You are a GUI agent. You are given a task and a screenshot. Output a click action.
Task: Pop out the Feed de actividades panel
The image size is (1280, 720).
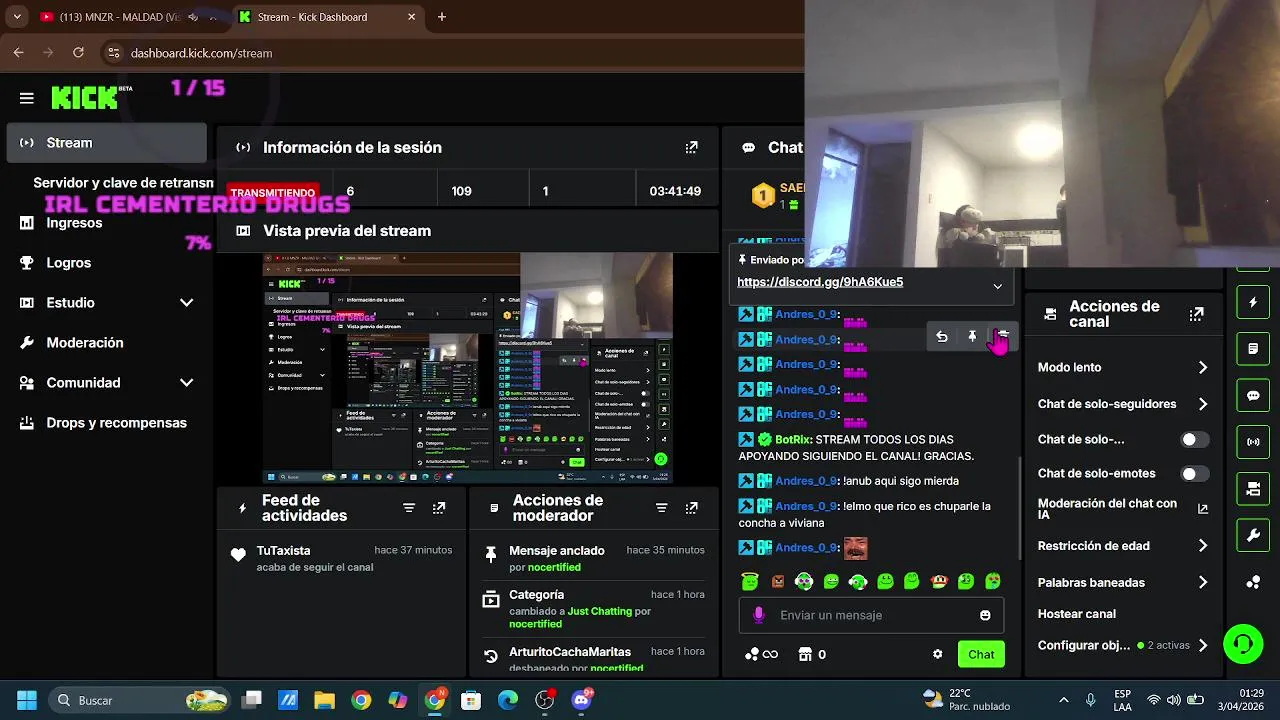tap(439, 508)
